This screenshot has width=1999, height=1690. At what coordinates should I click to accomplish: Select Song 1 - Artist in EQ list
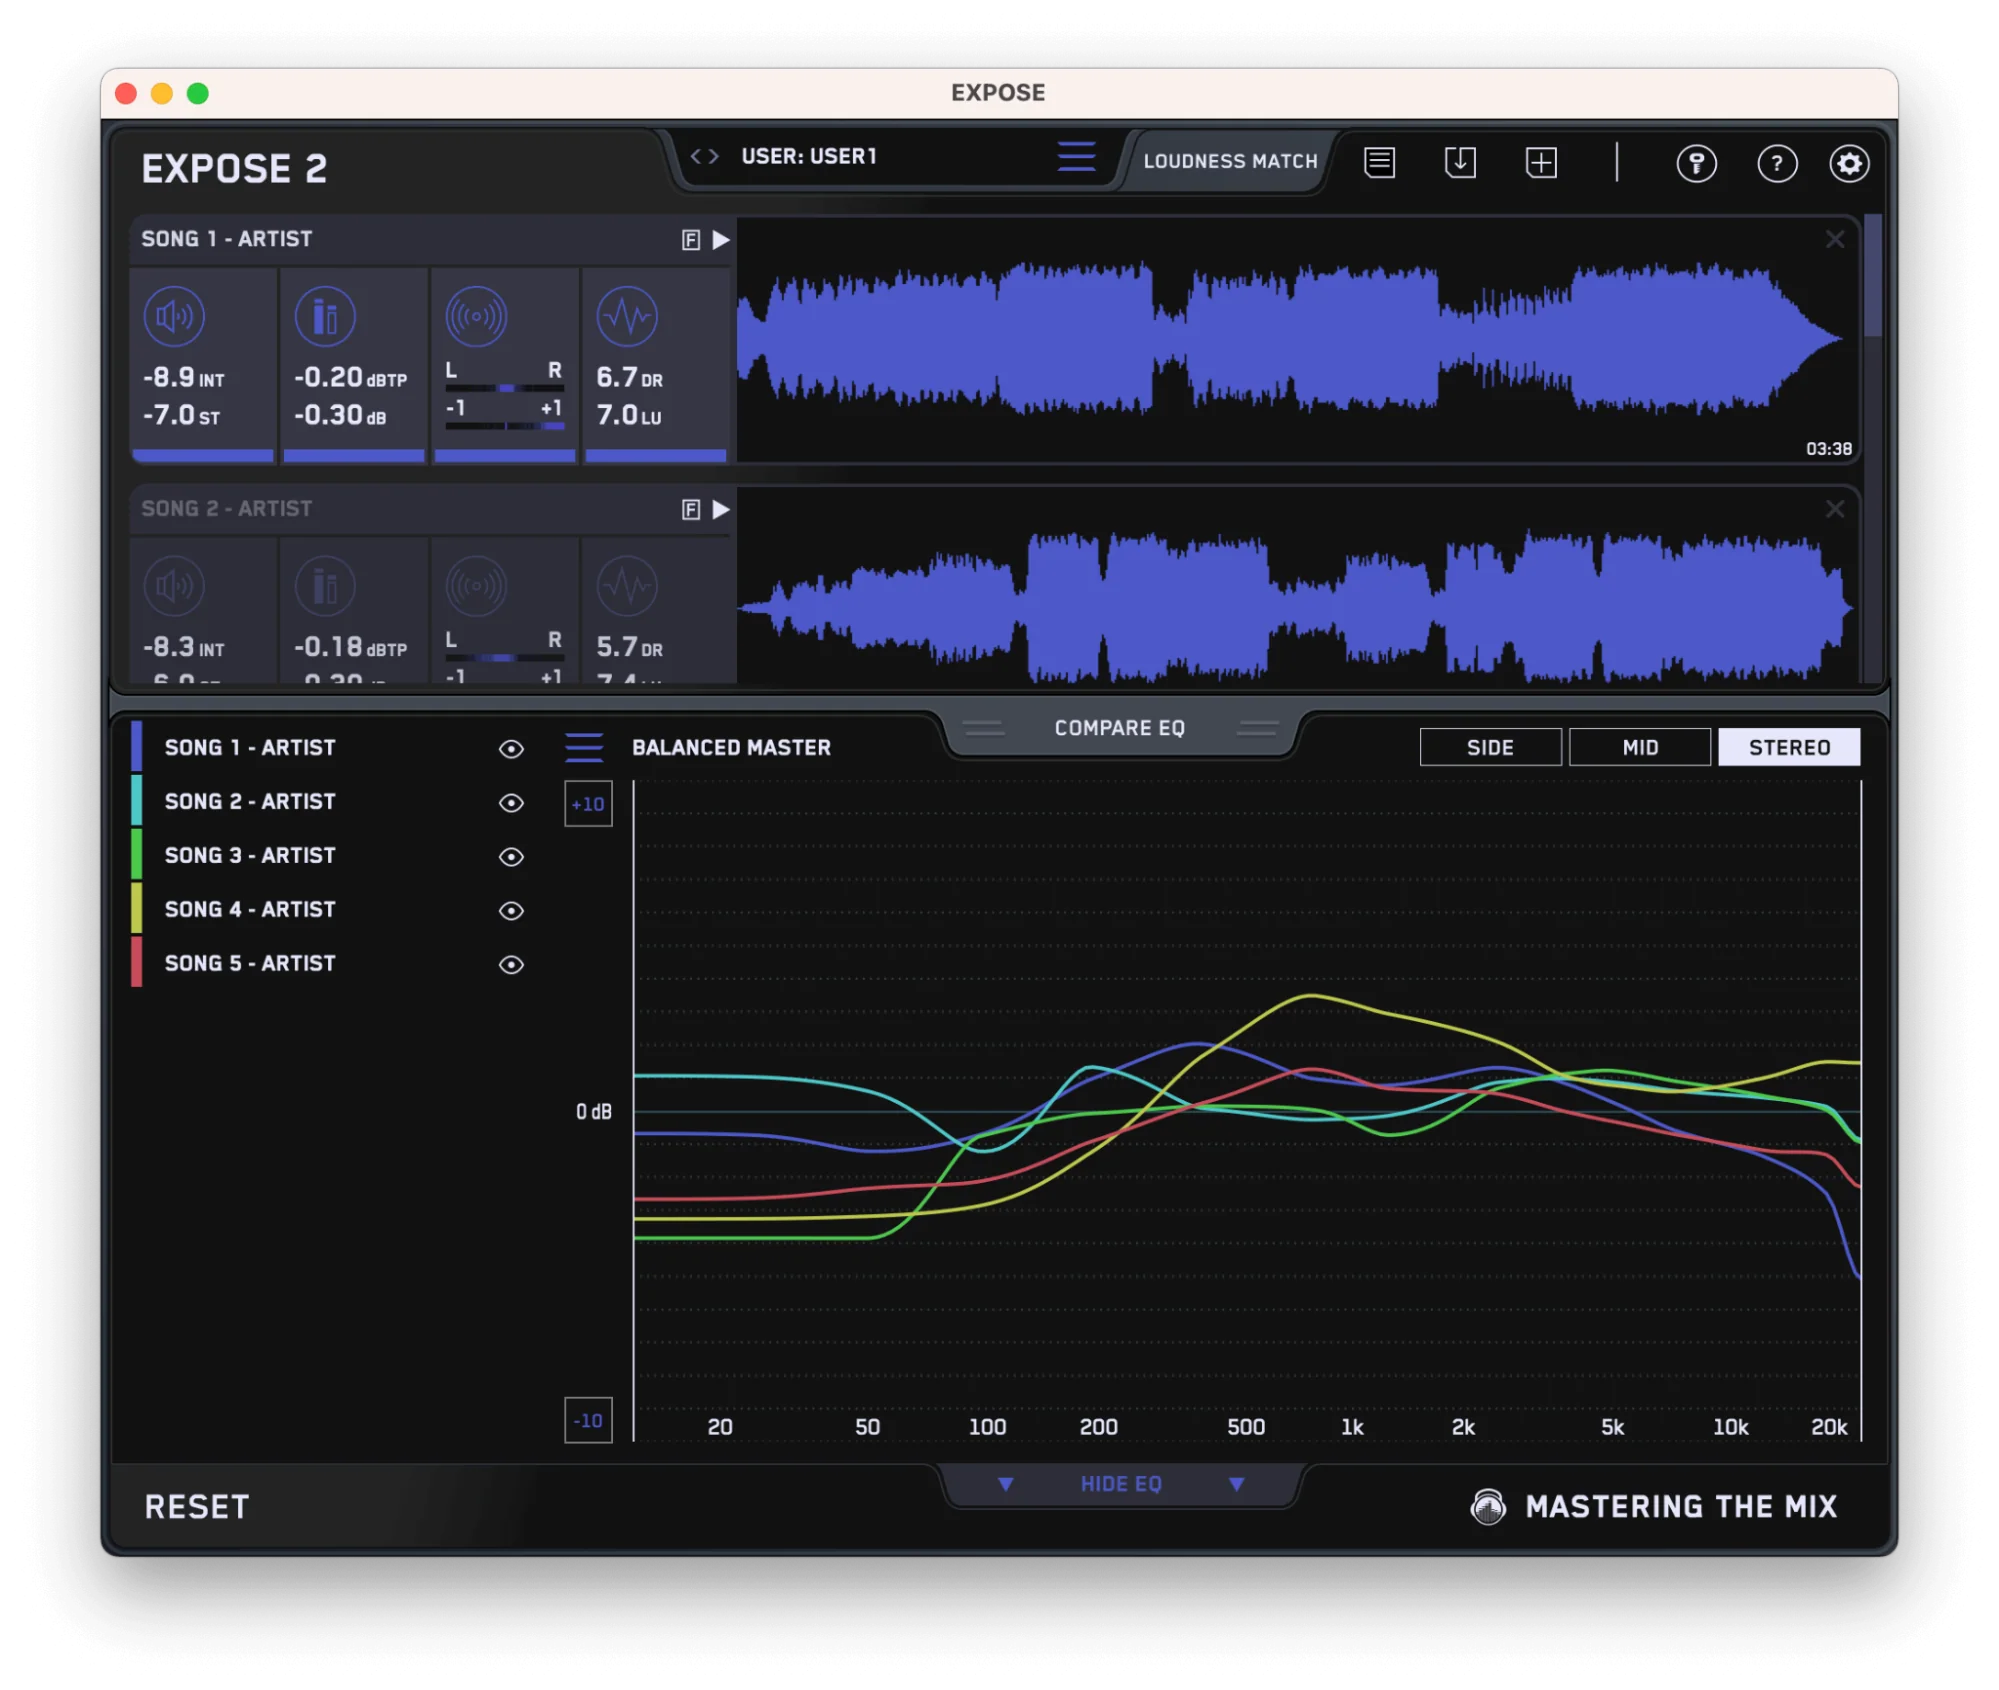250,748
